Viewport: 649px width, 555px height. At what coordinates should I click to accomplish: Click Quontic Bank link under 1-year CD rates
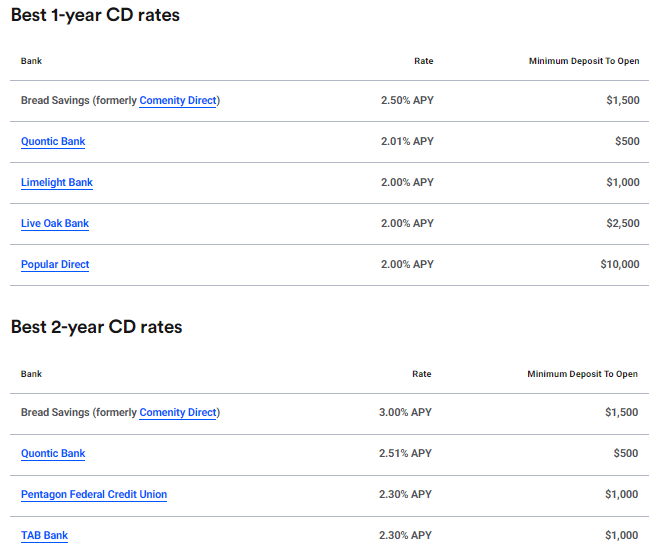pyautogui.click(x=53, y=142)
